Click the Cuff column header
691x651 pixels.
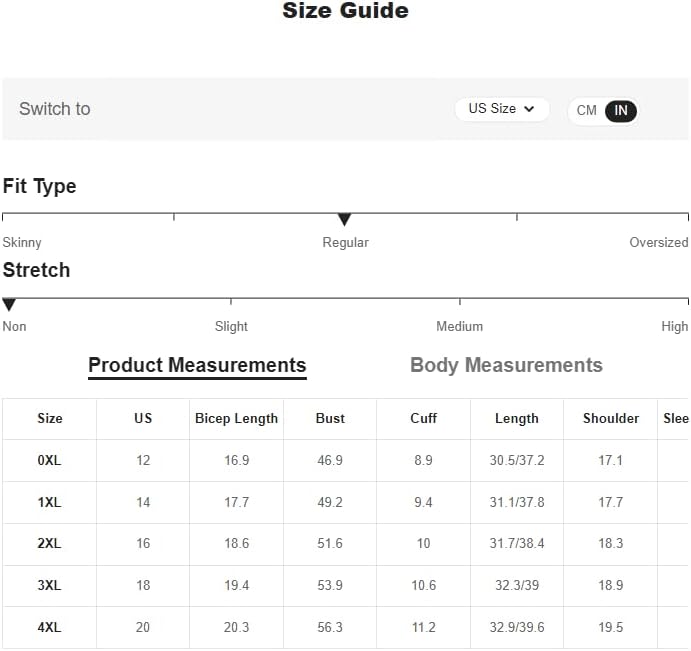click(x=424, y=418)
